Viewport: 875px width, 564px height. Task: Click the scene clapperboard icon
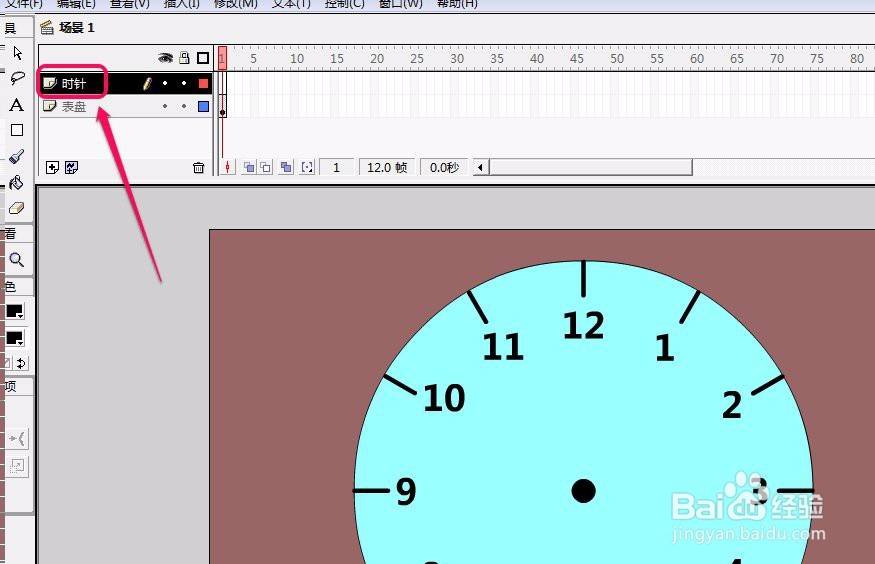click(x=47, y=27)
